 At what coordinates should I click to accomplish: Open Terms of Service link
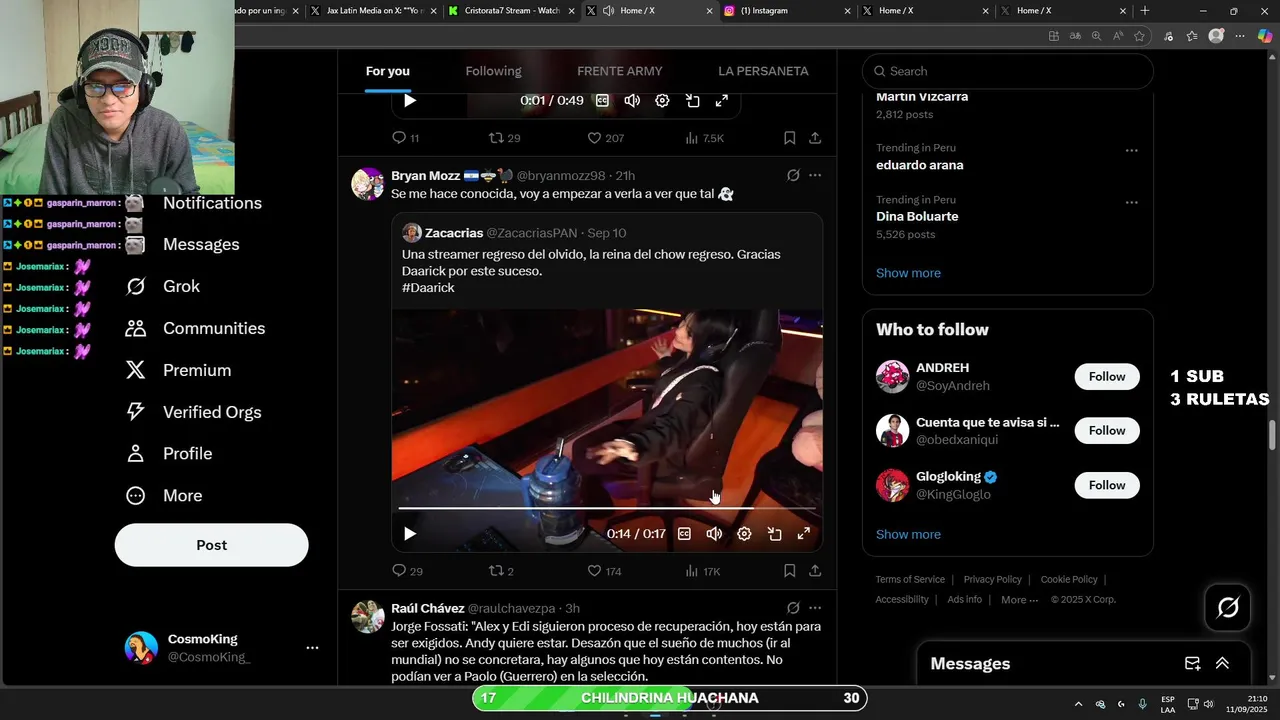[x=910, y=580]
